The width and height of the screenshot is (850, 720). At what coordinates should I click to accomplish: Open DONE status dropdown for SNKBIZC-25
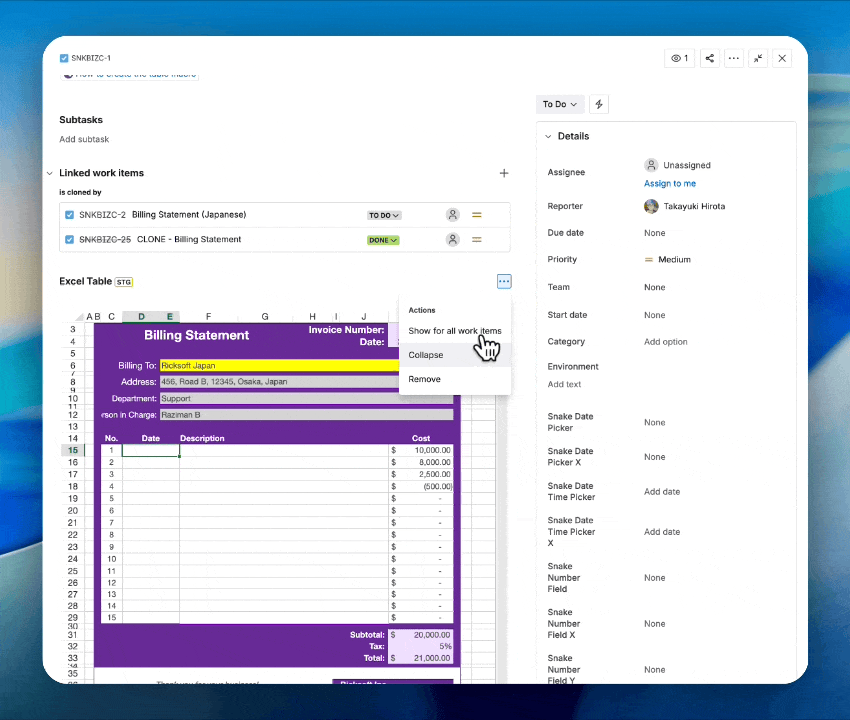383,240
